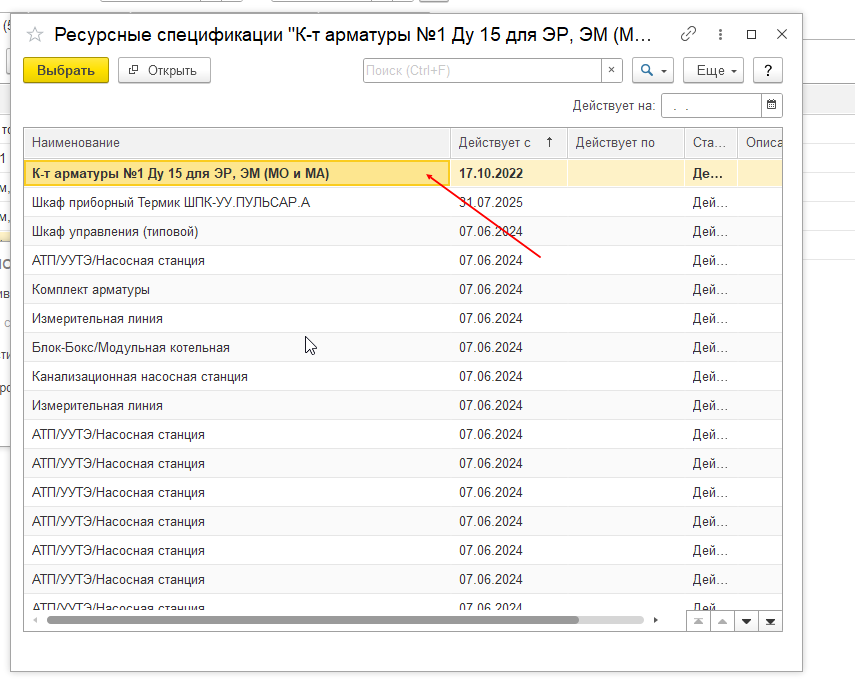Add this form to favorites with the star icon

pos(35,34)
